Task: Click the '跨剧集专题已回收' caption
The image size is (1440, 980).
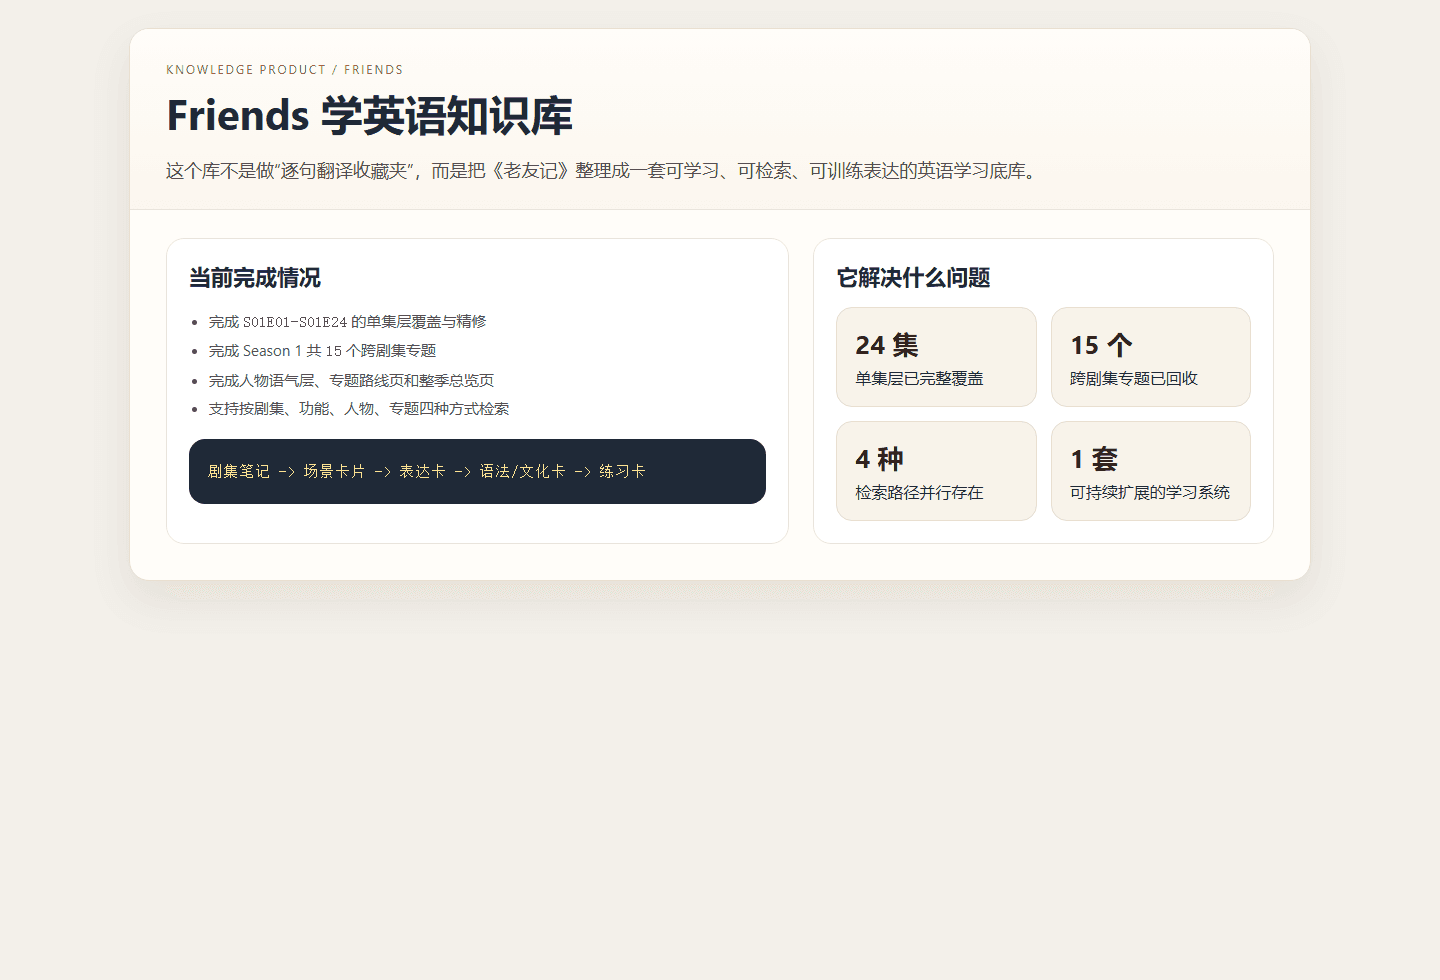Action: 1134,379
